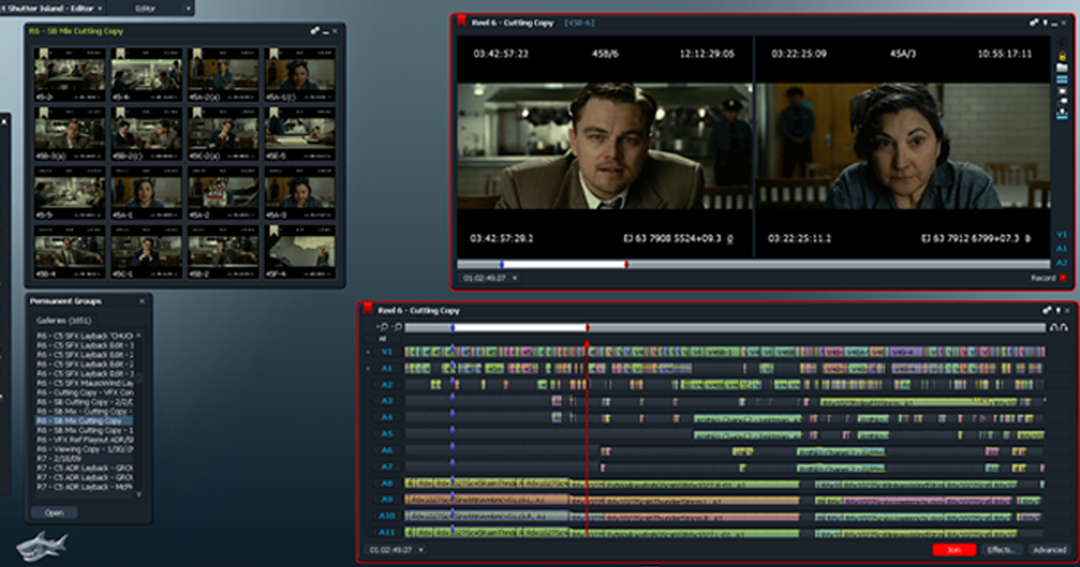
Task: Click the red Join button
Action: pyautogui.click(x=954, y=550)
